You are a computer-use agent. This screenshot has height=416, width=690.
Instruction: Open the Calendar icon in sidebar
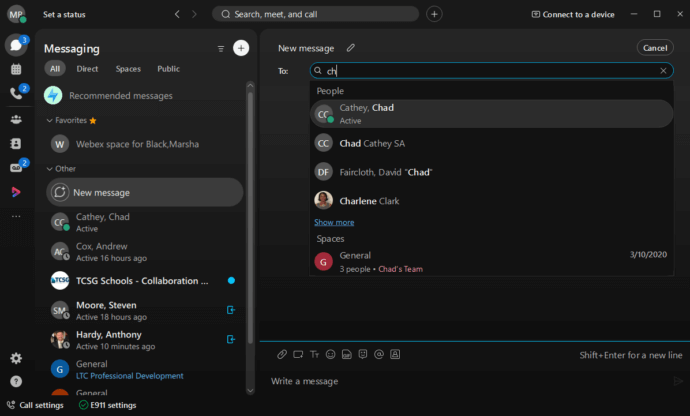(16, 69)
